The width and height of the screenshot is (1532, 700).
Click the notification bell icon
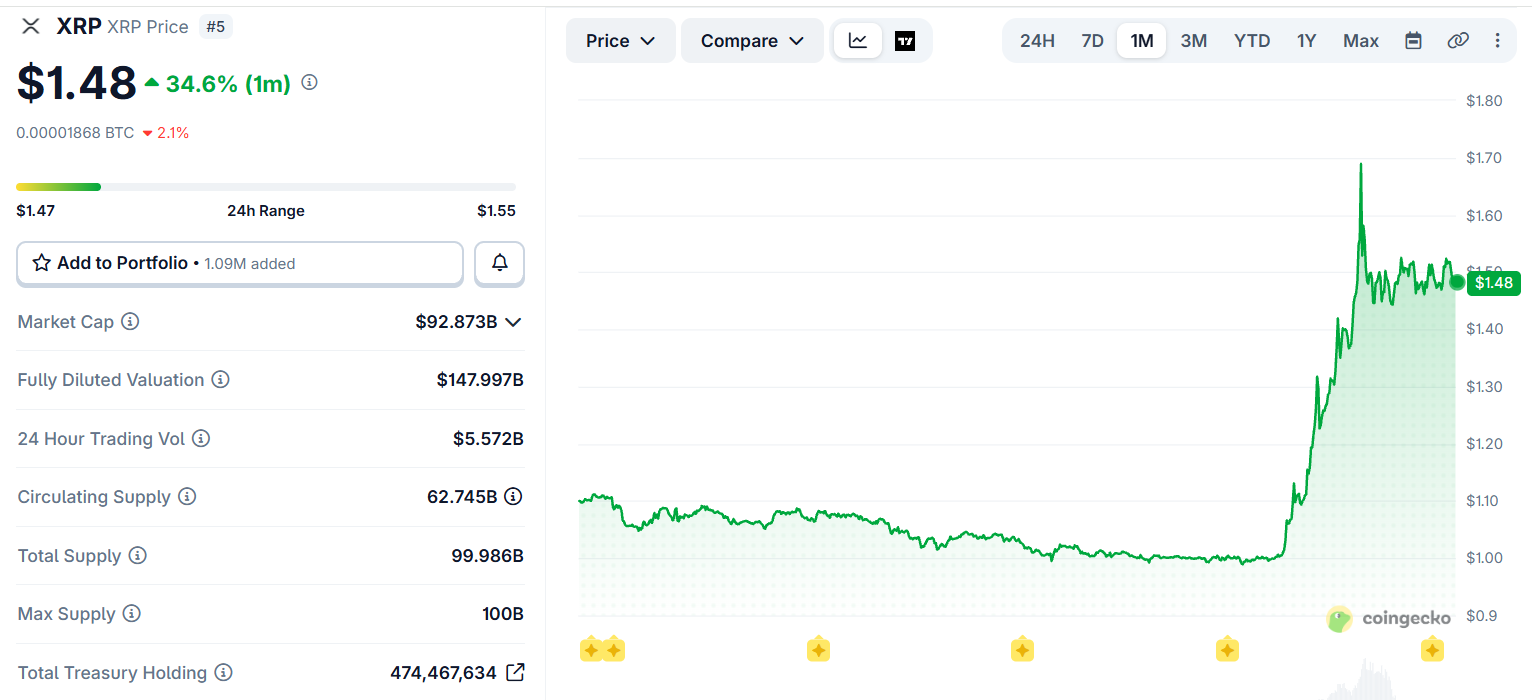(499, 263)
